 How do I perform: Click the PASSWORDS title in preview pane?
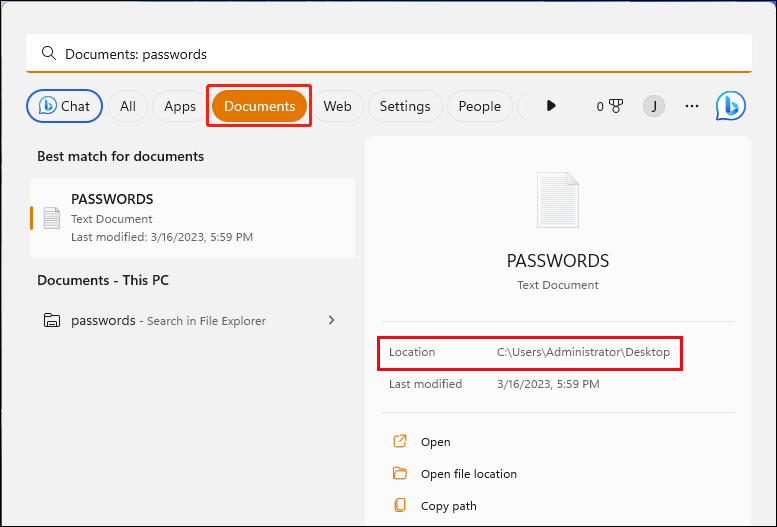click(558, 261)
